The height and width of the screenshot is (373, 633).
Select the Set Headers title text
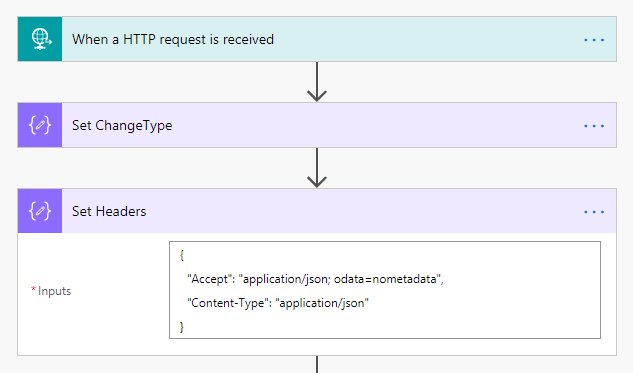coord(109,211)
